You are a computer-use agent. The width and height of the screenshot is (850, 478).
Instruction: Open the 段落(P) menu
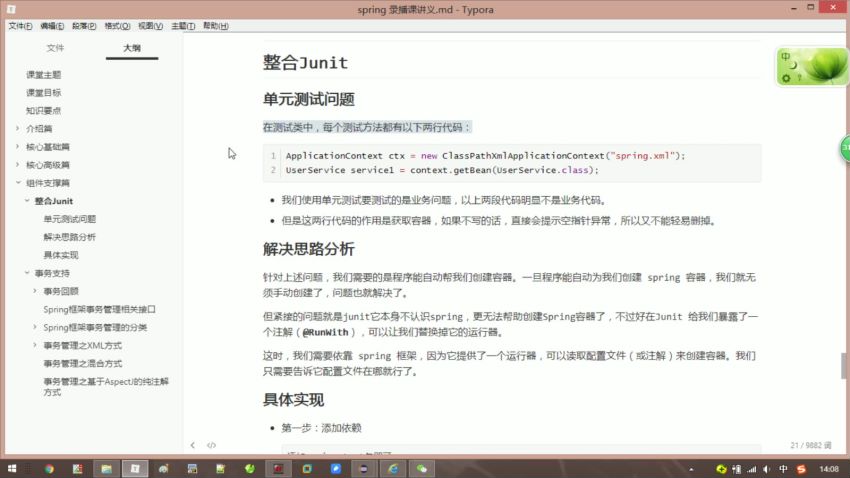[84, 26]
